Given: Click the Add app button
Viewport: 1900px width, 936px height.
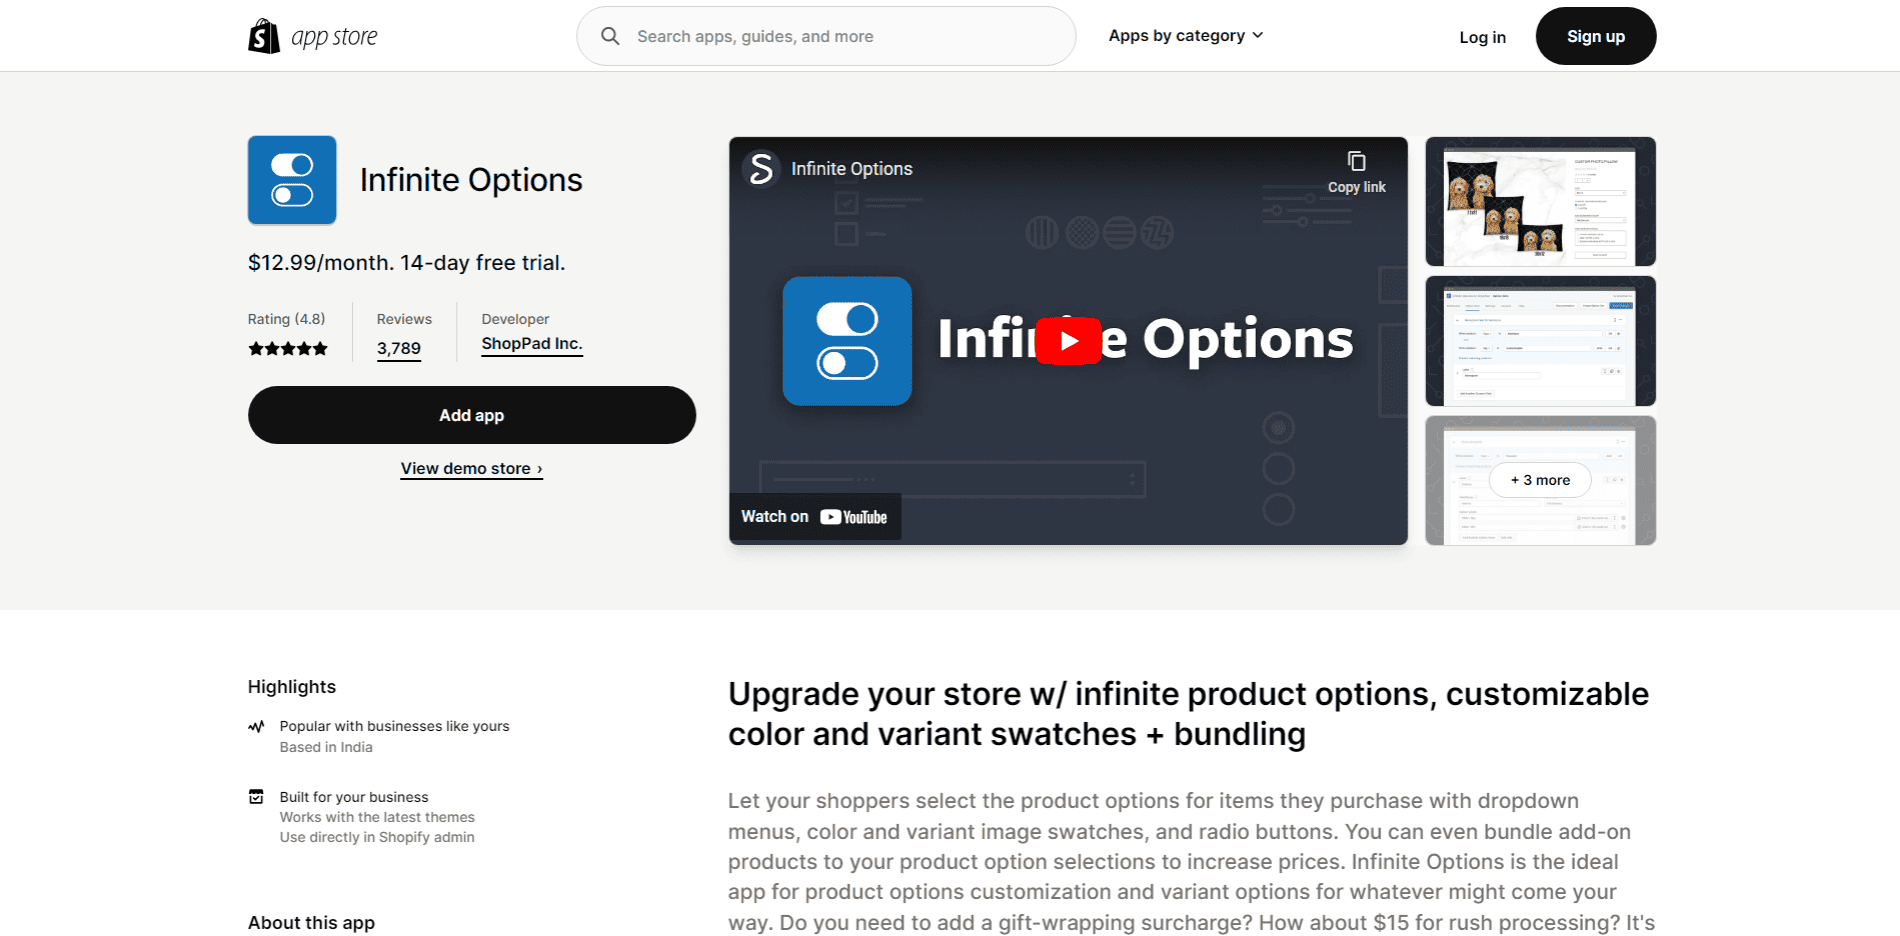Looking at the screenshot, I should click(472, 415).
